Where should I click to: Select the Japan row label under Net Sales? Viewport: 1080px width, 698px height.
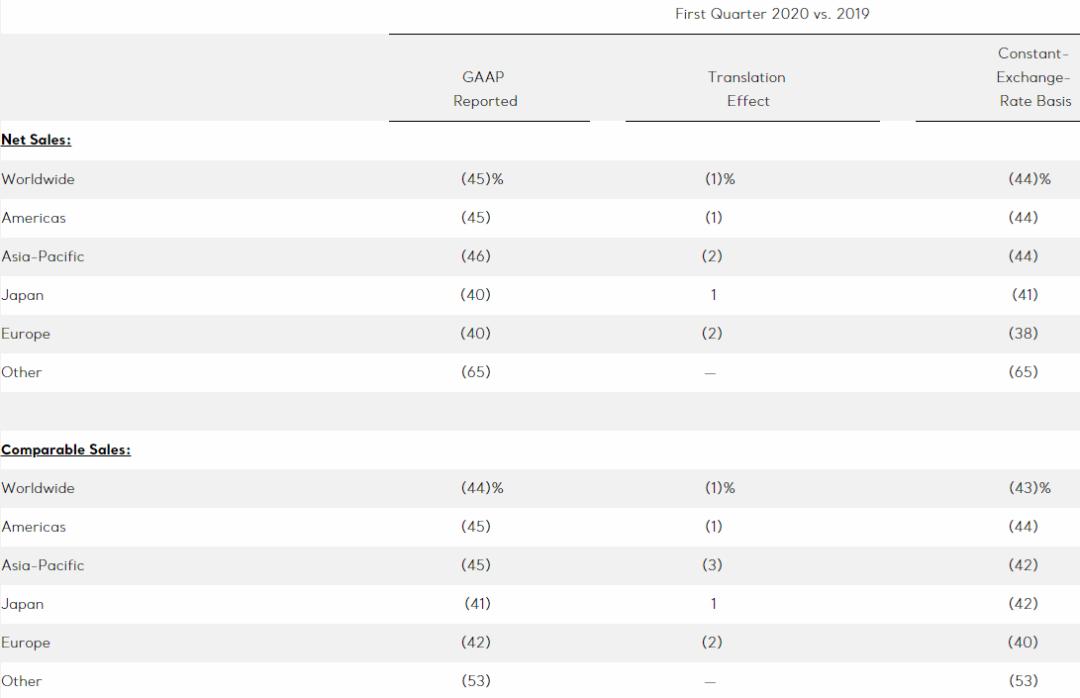(23, 296)
